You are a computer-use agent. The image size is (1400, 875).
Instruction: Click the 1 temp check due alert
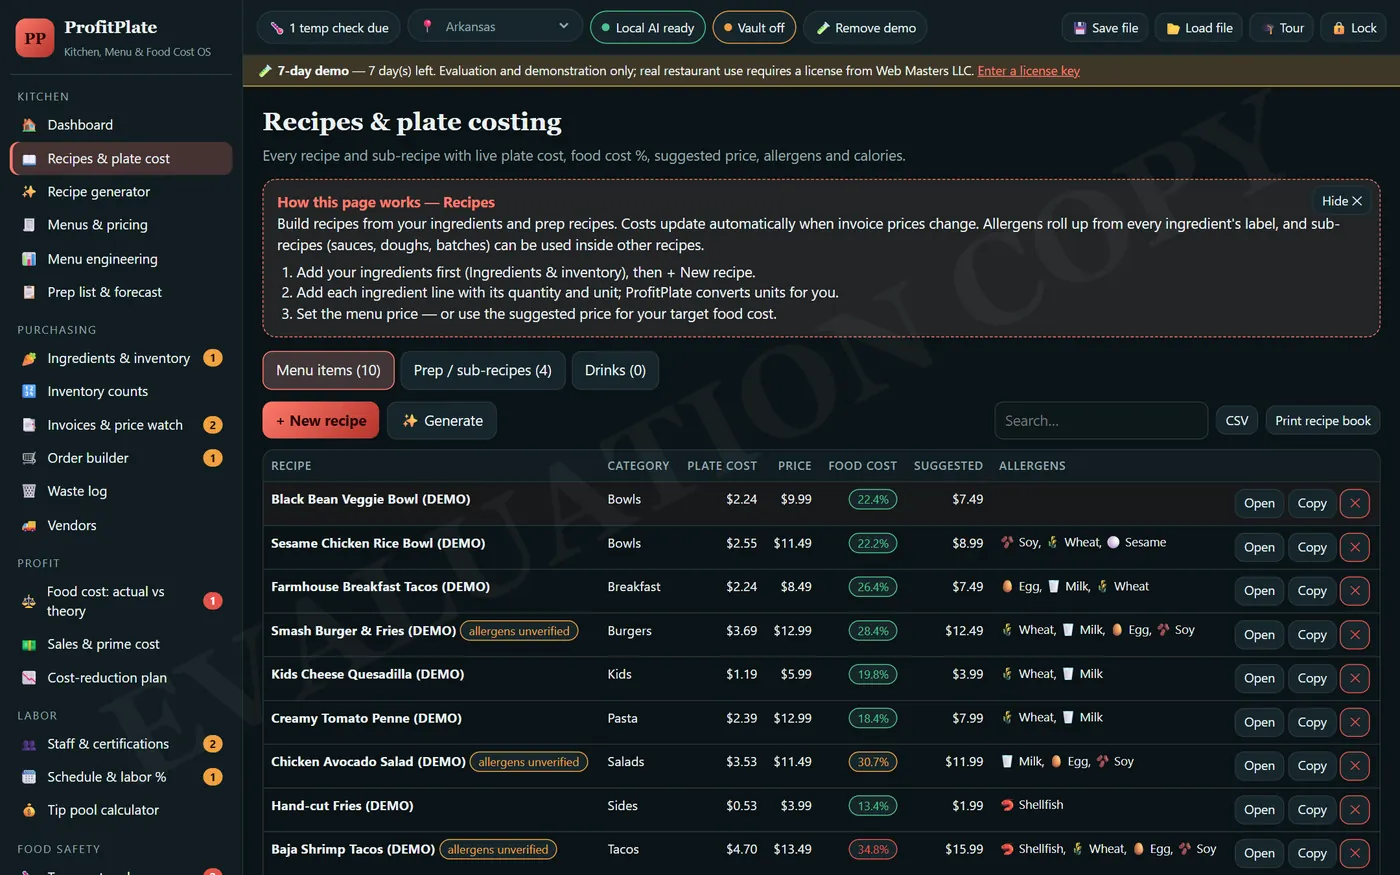coord(329,28)
